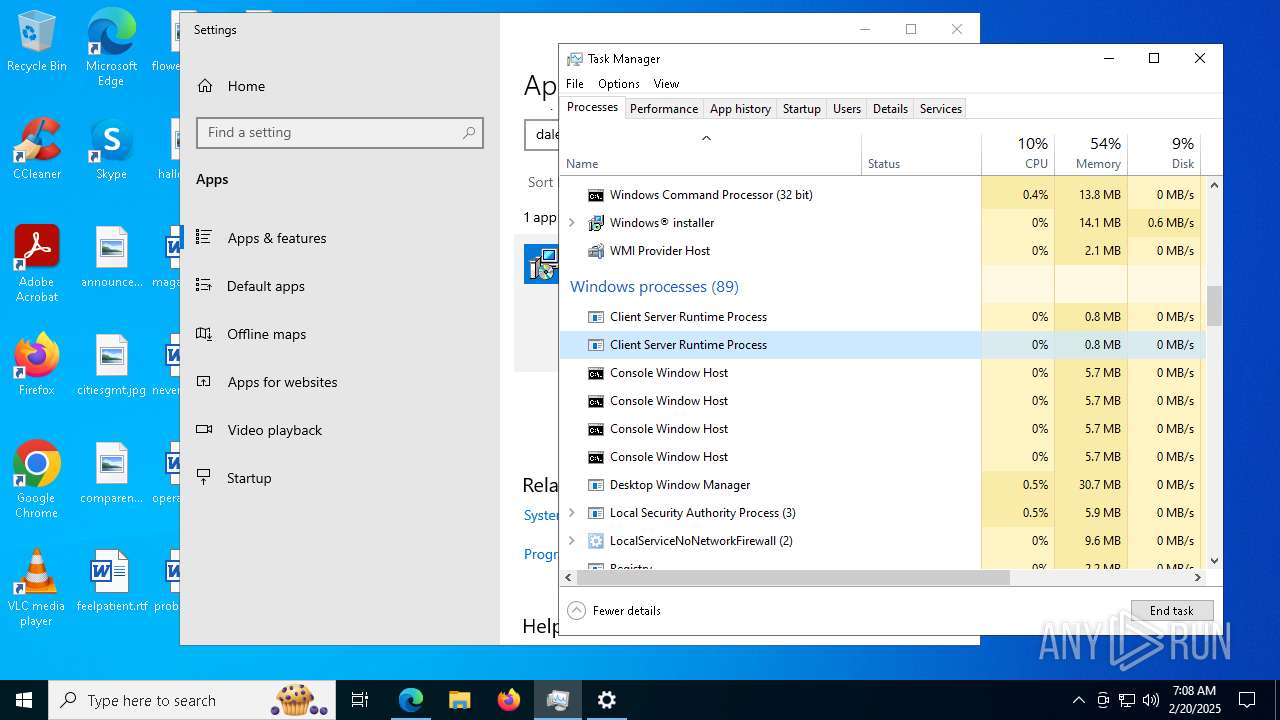Image resolution: width=1280 pixels, height=720 pixels.
Task: Switch to the Users tab
Action: point(847,109)
